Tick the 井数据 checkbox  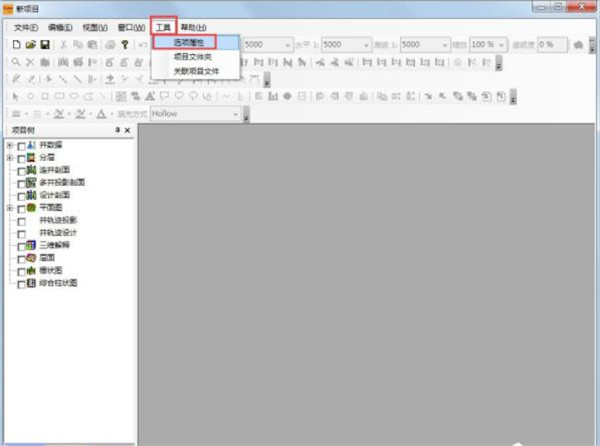22,145
